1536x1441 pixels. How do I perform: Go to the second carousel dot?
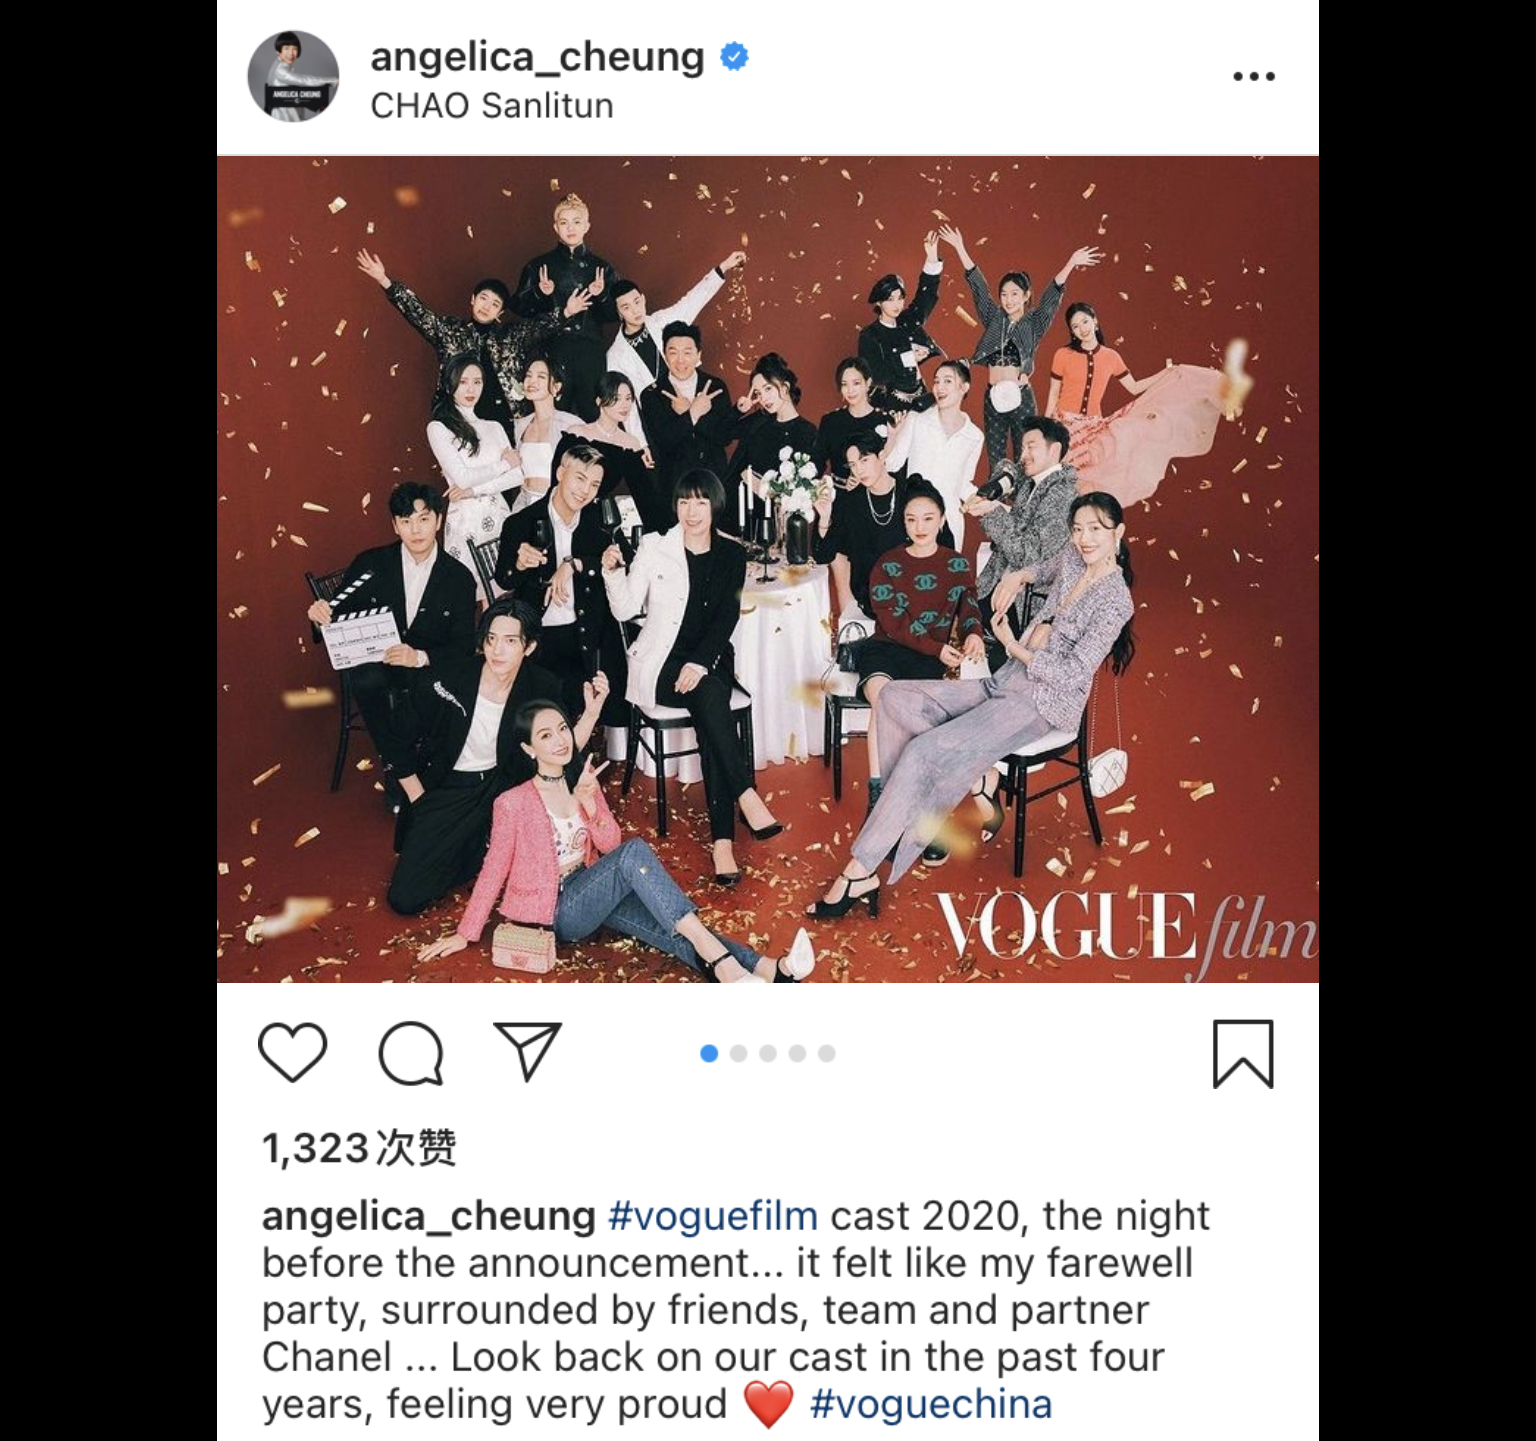(739, 1053)
